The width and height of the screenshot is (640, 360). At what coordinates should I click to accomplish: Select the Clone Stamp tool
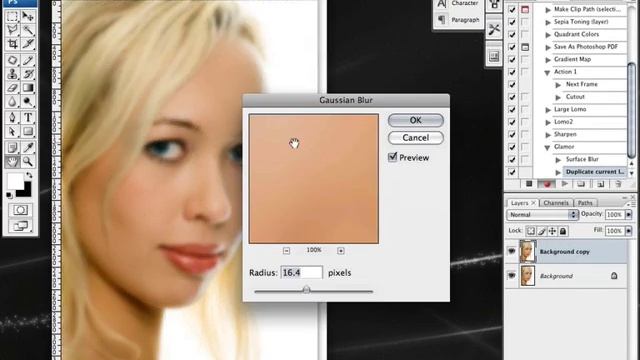coord(12,74)
